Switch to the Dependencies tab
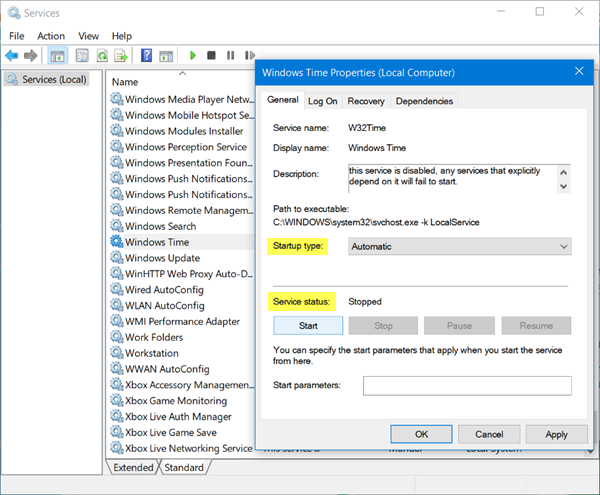 pyautogui.click(x=424, y=101)
